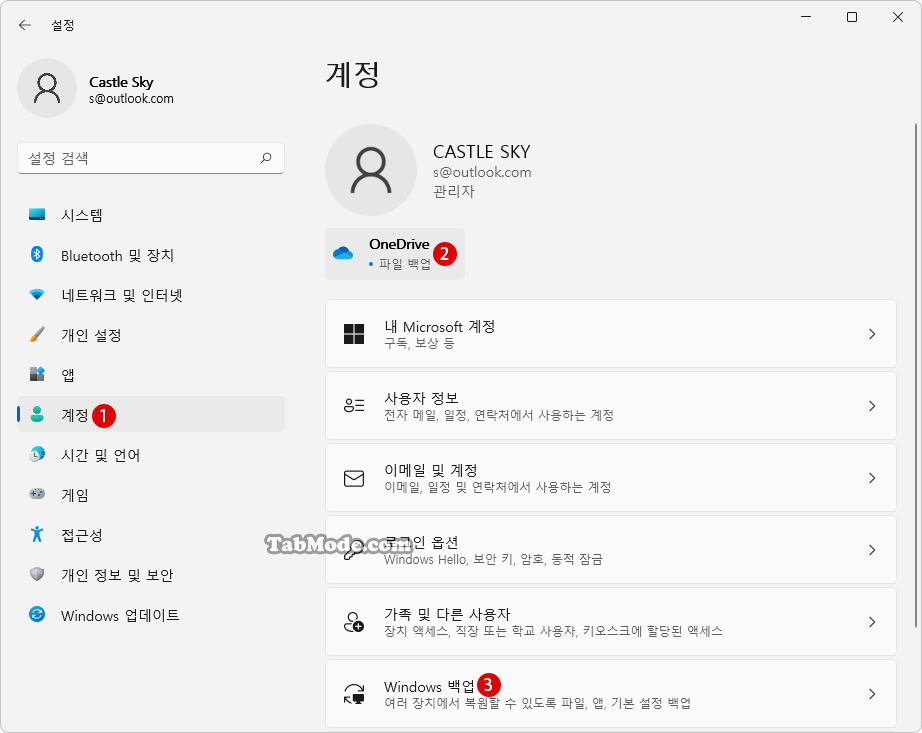Open Windows 업데이트 in the sidebar
The width and height of the screenshot is (922, 733).
pos(151,615)
